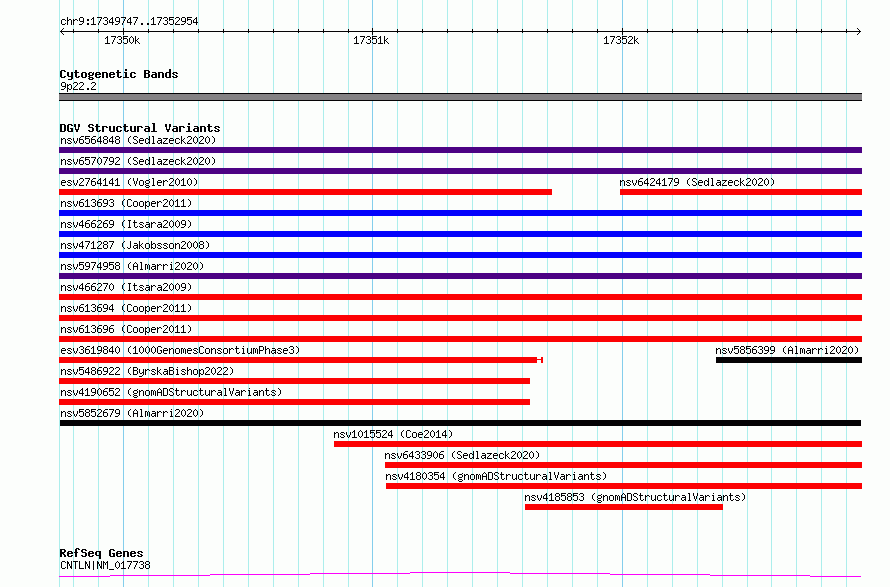Viewport: 890px width, 587px height.
Task: Select nsv4180354 (gnomADStructuralVariants) label
Action: click(x=496, y=476)
